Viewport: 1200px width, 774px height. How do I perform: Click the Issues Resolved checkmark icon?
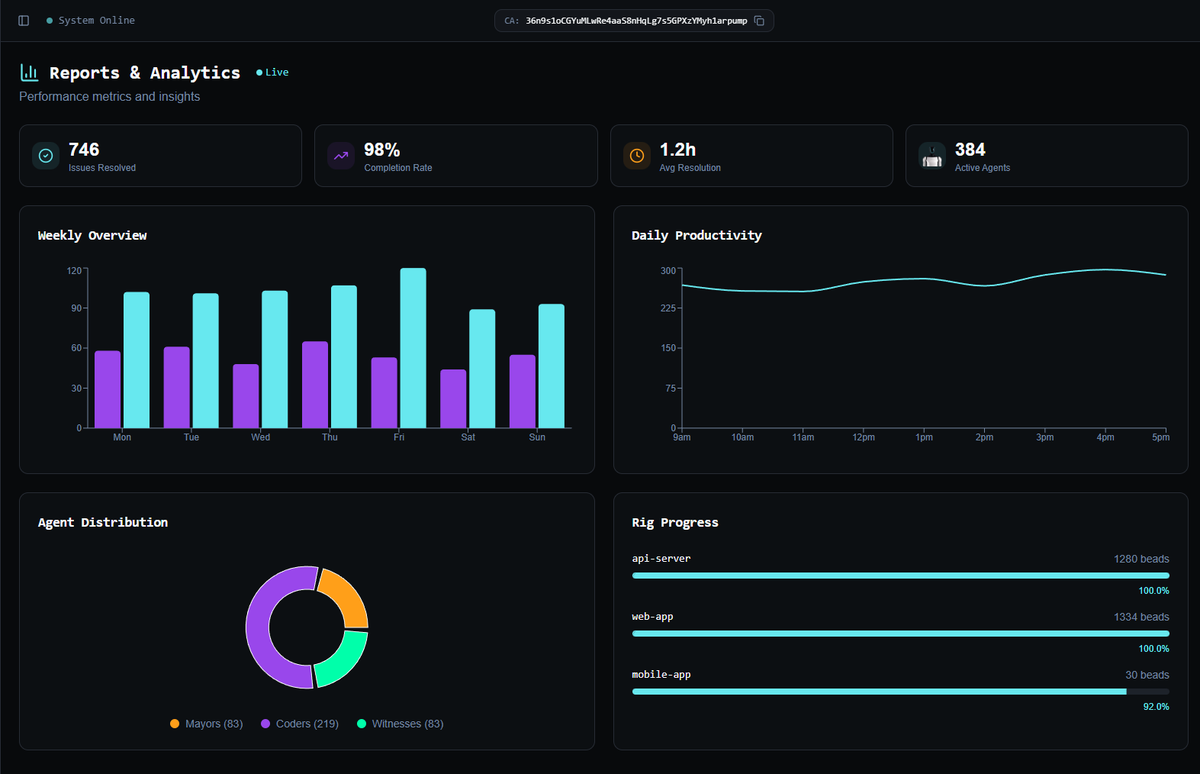click(x=45, y=155)
